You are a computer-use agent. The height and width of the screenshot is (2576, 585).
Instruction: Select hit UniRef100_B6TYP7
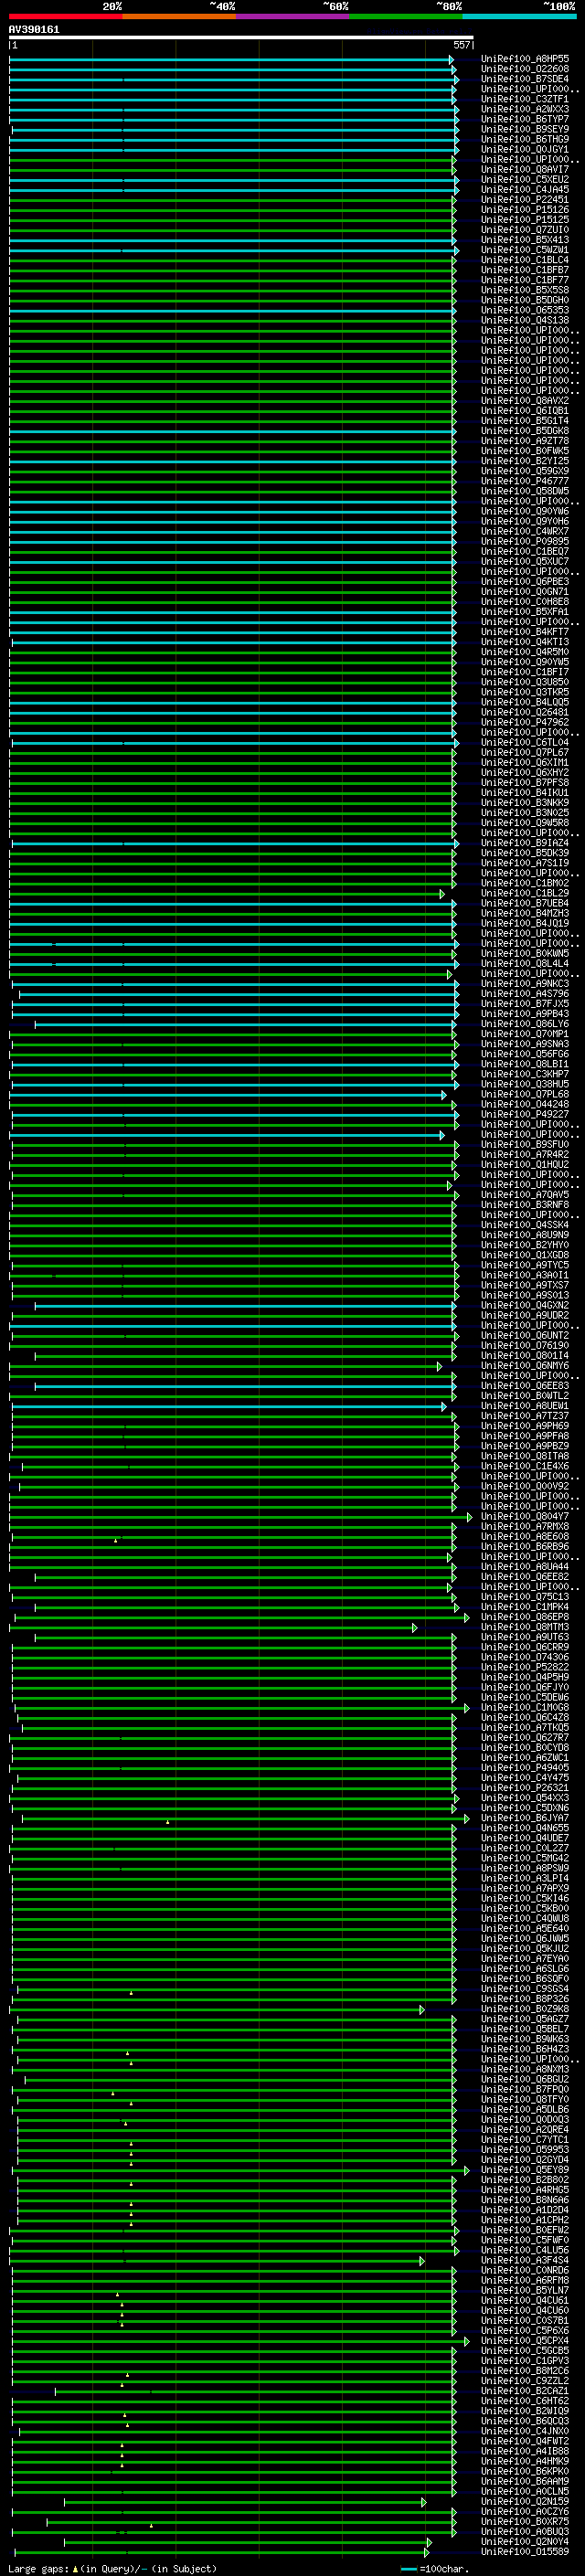[x=525, y=119]
